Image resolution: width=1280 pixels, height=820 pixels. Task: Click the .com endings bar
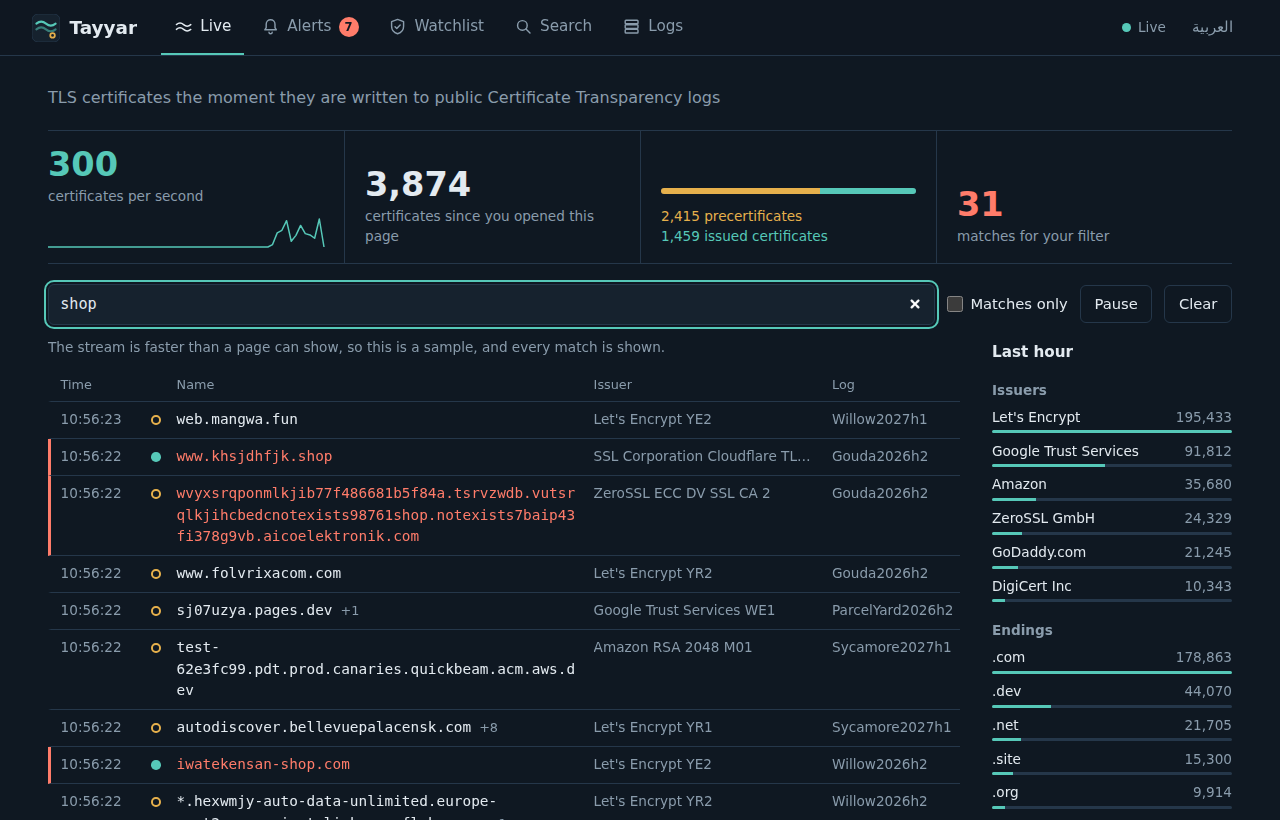pos(1112,672)
